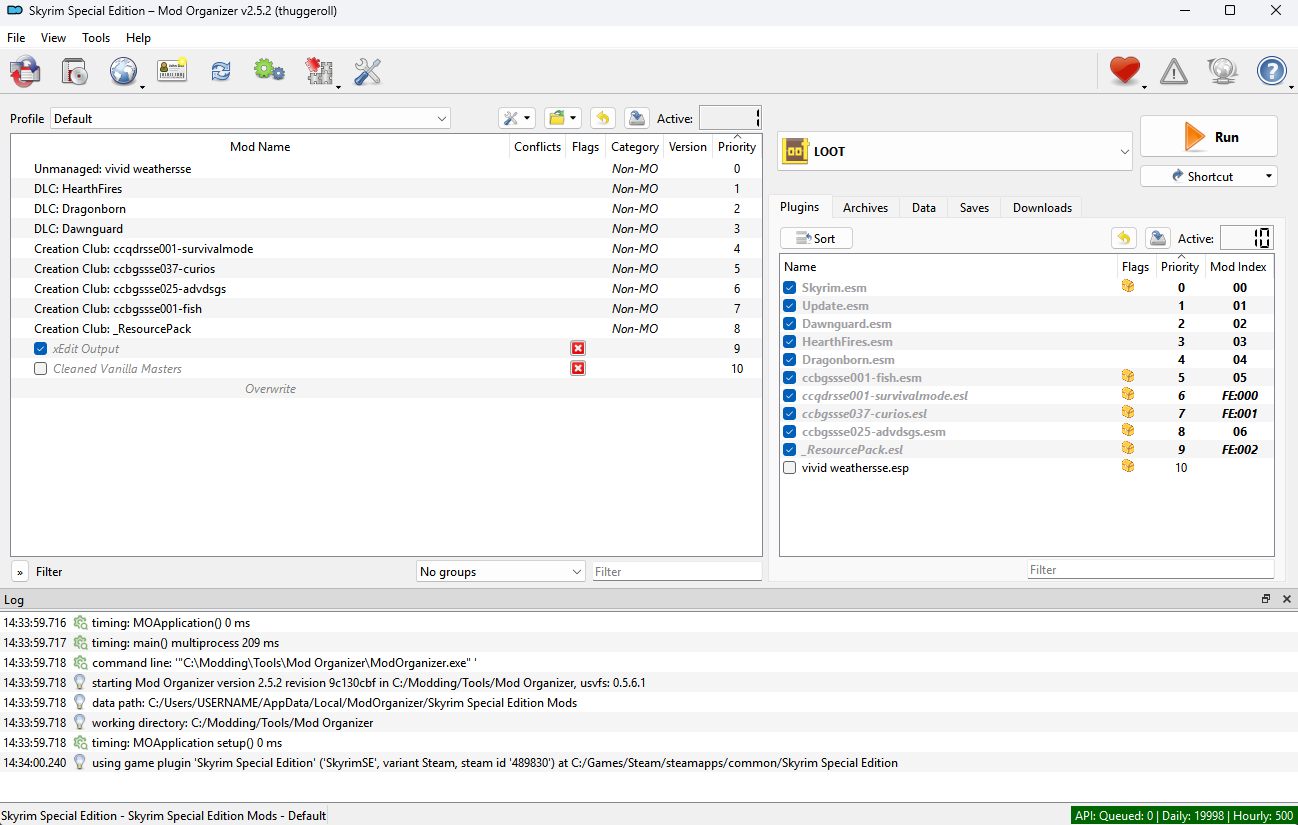Open the Tools menu
Screen dimensions: 1298x825
[96, 38]
